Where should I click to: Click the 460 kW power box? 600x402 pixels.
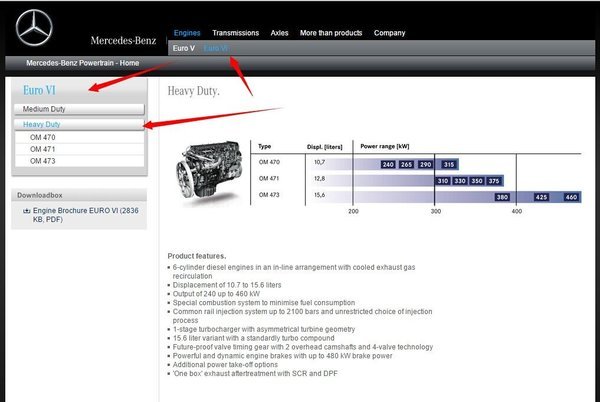(571, 197)
